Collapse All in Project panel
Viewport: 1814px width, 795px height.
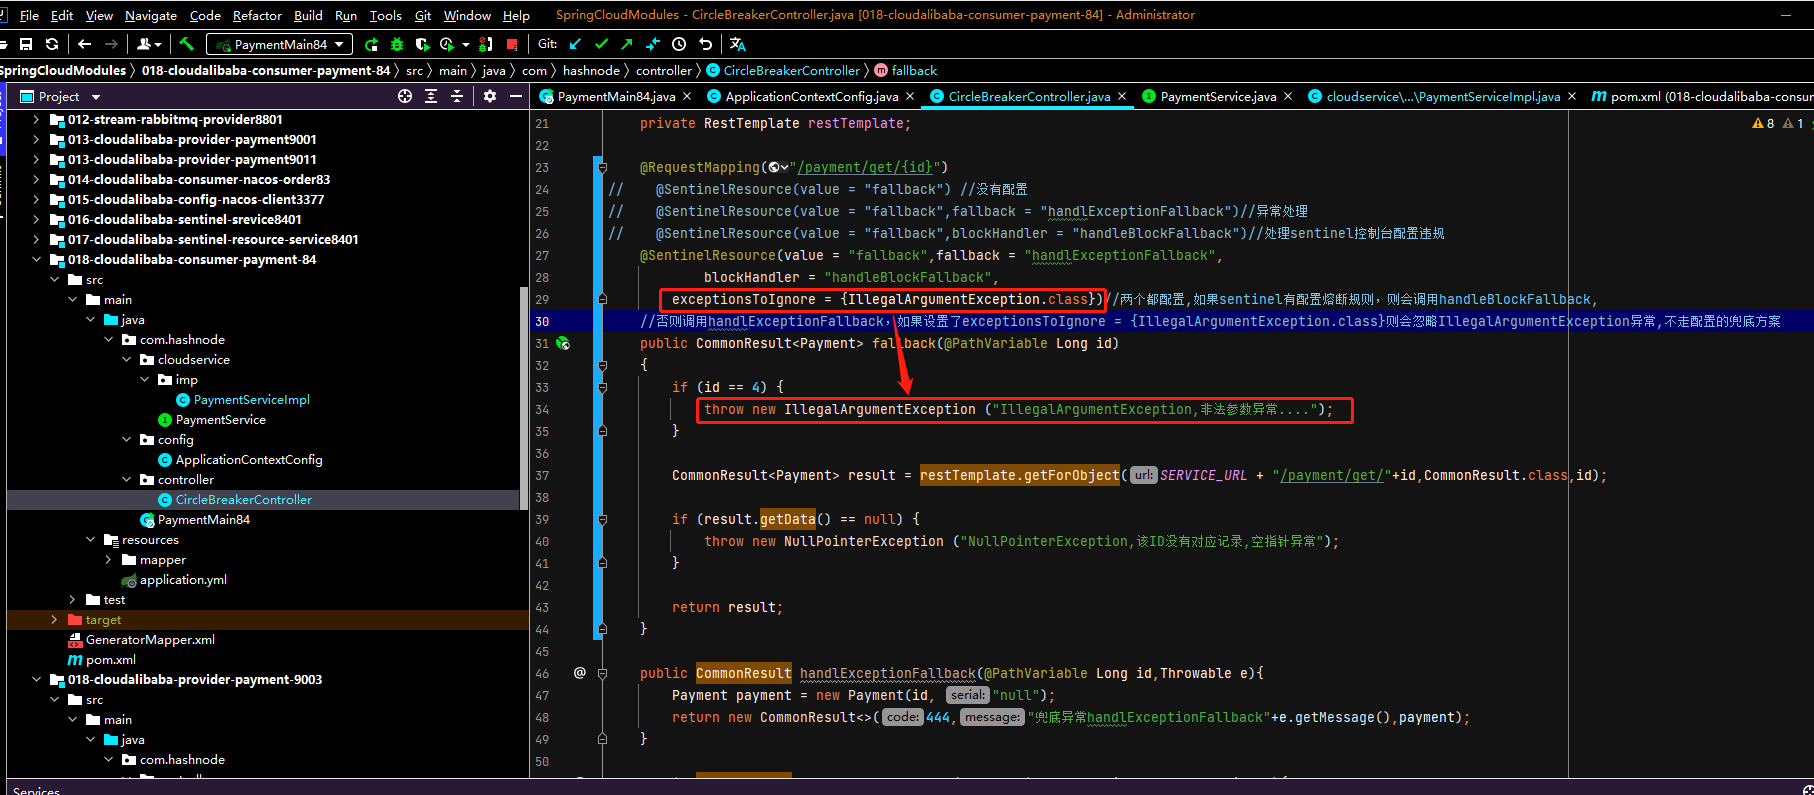[x=457, y=96]
